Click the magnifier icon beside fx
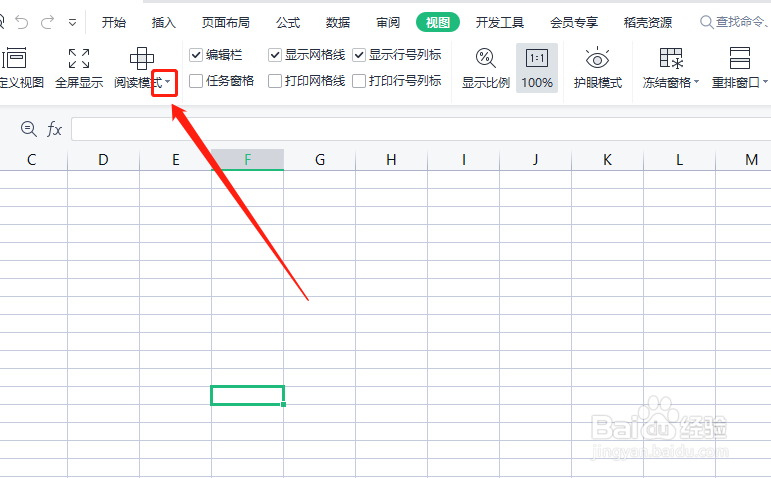The width and height of the screenshot is (771, 478). click(29, 129)
